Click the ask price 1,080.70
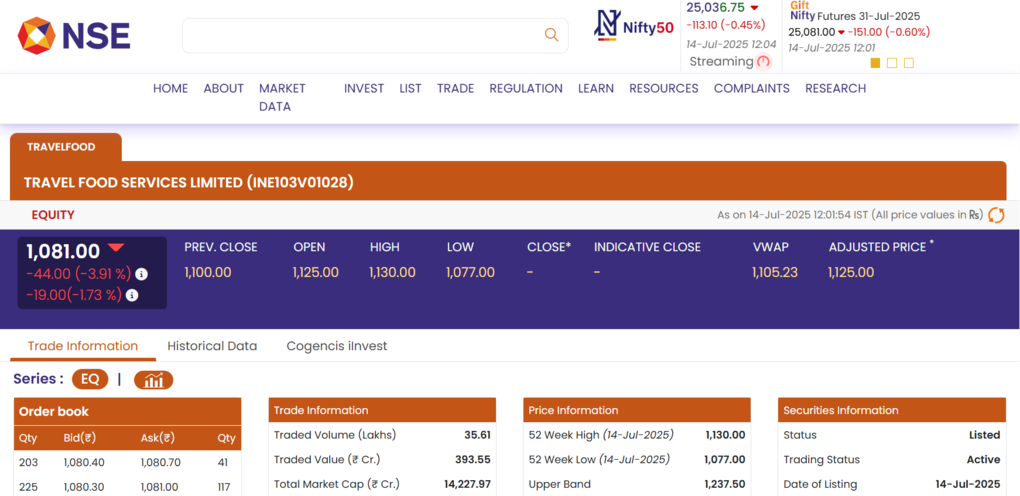This screenshot has height=496, width=1020. coord(160,463)
